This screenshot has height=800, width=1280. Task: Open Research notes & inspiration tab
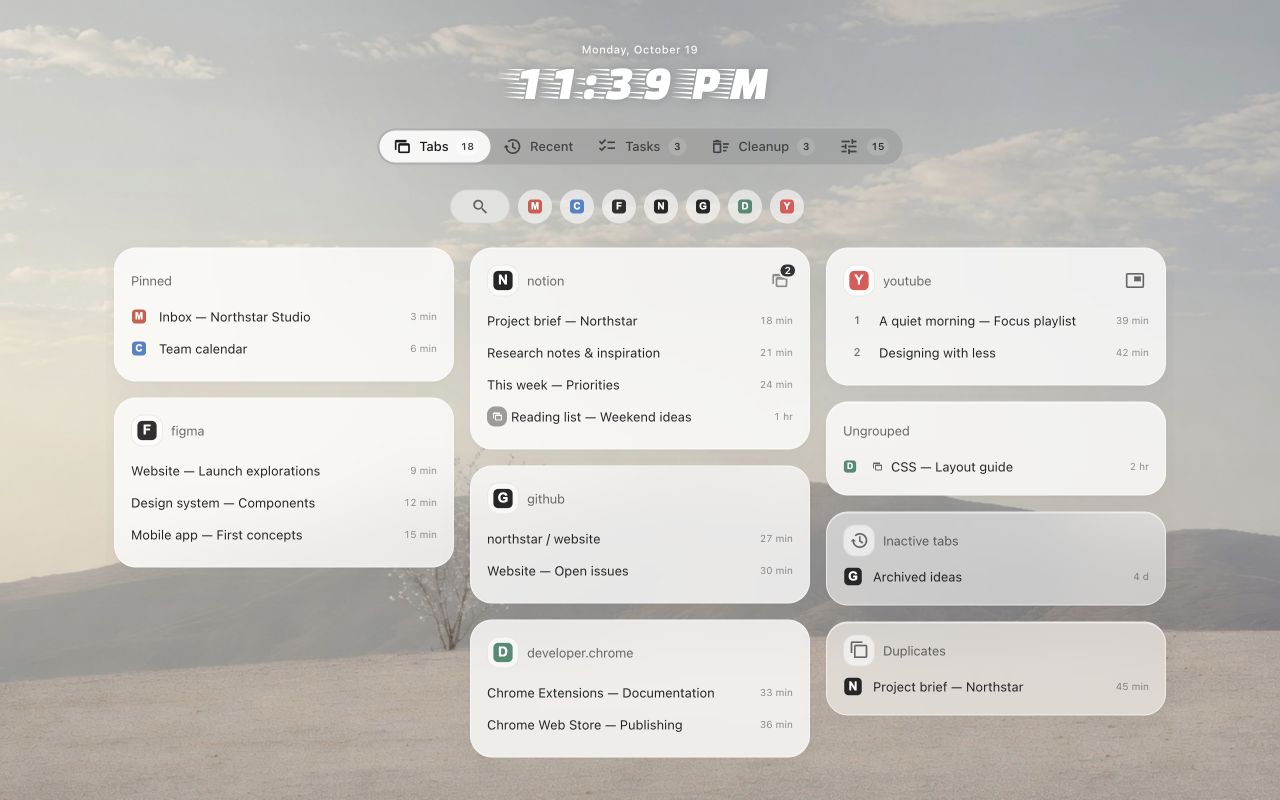640,353
